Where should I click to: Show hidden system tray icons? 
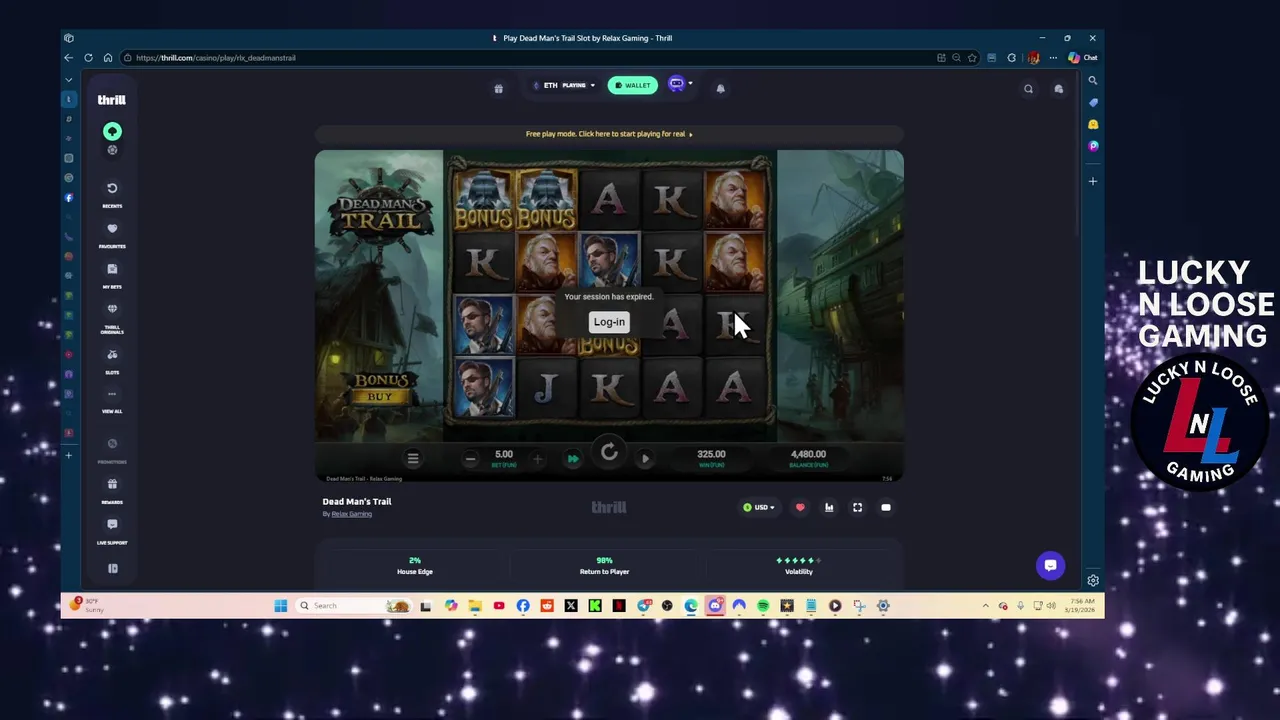point(986,606)
